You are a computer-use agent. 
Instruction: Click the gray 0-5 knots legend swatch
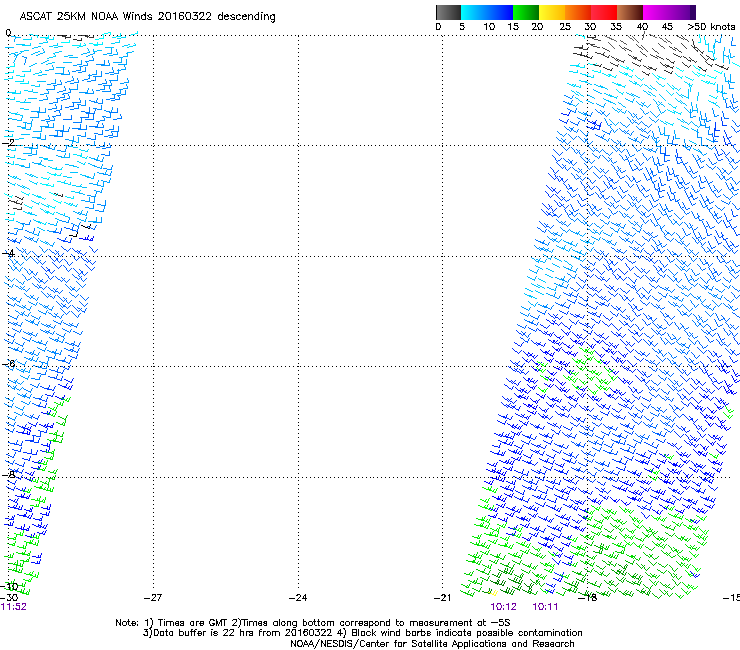(x=448, y=12)
